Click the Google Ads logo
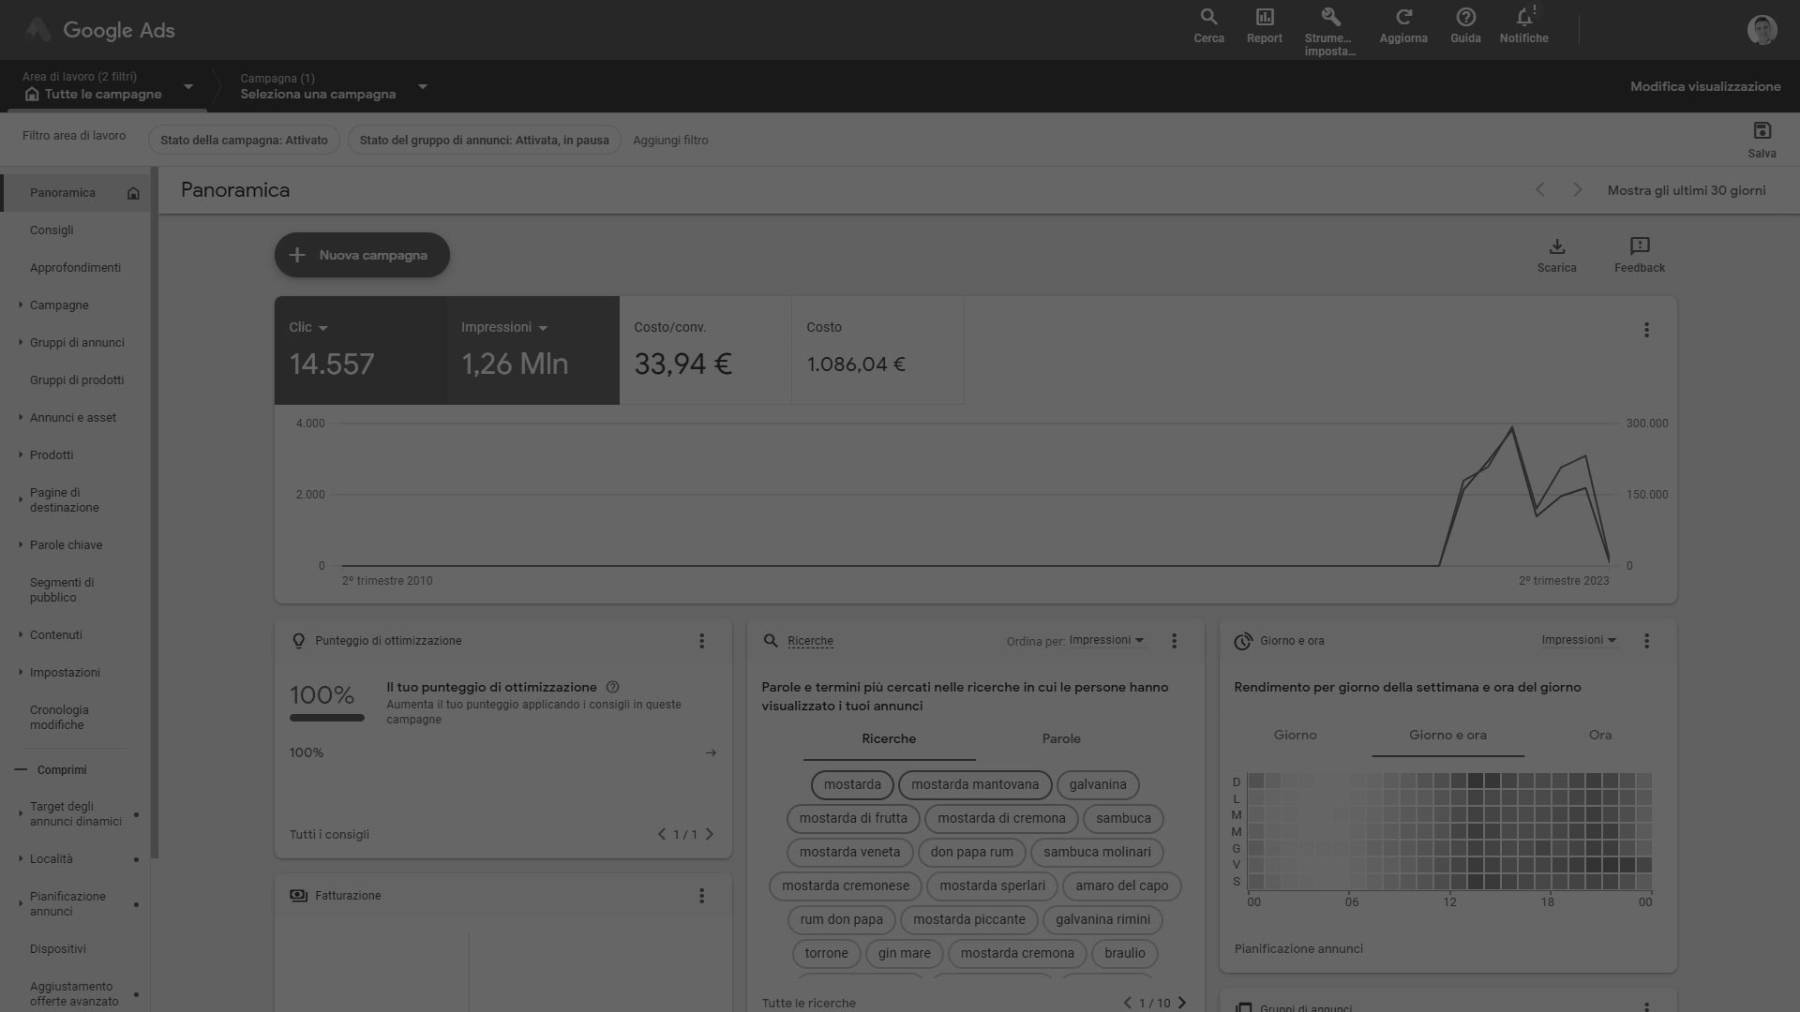Image resolution: width=1800 pixels, height=1012 pixels. [x=100, y=30]
